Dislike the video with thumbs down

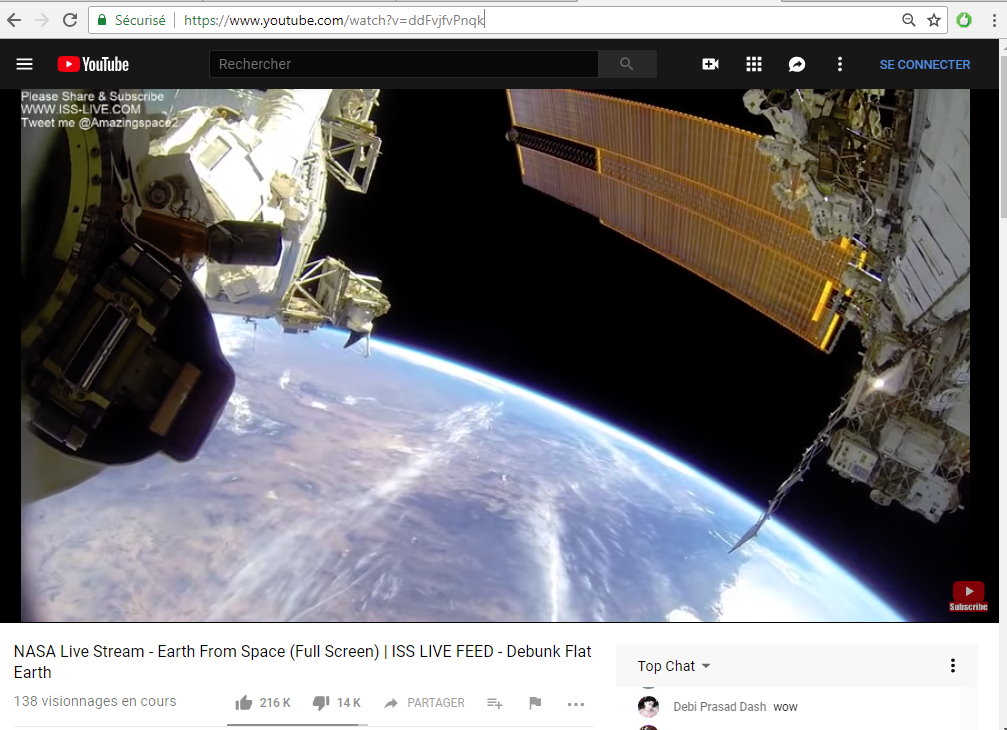[x=321, y=704]
